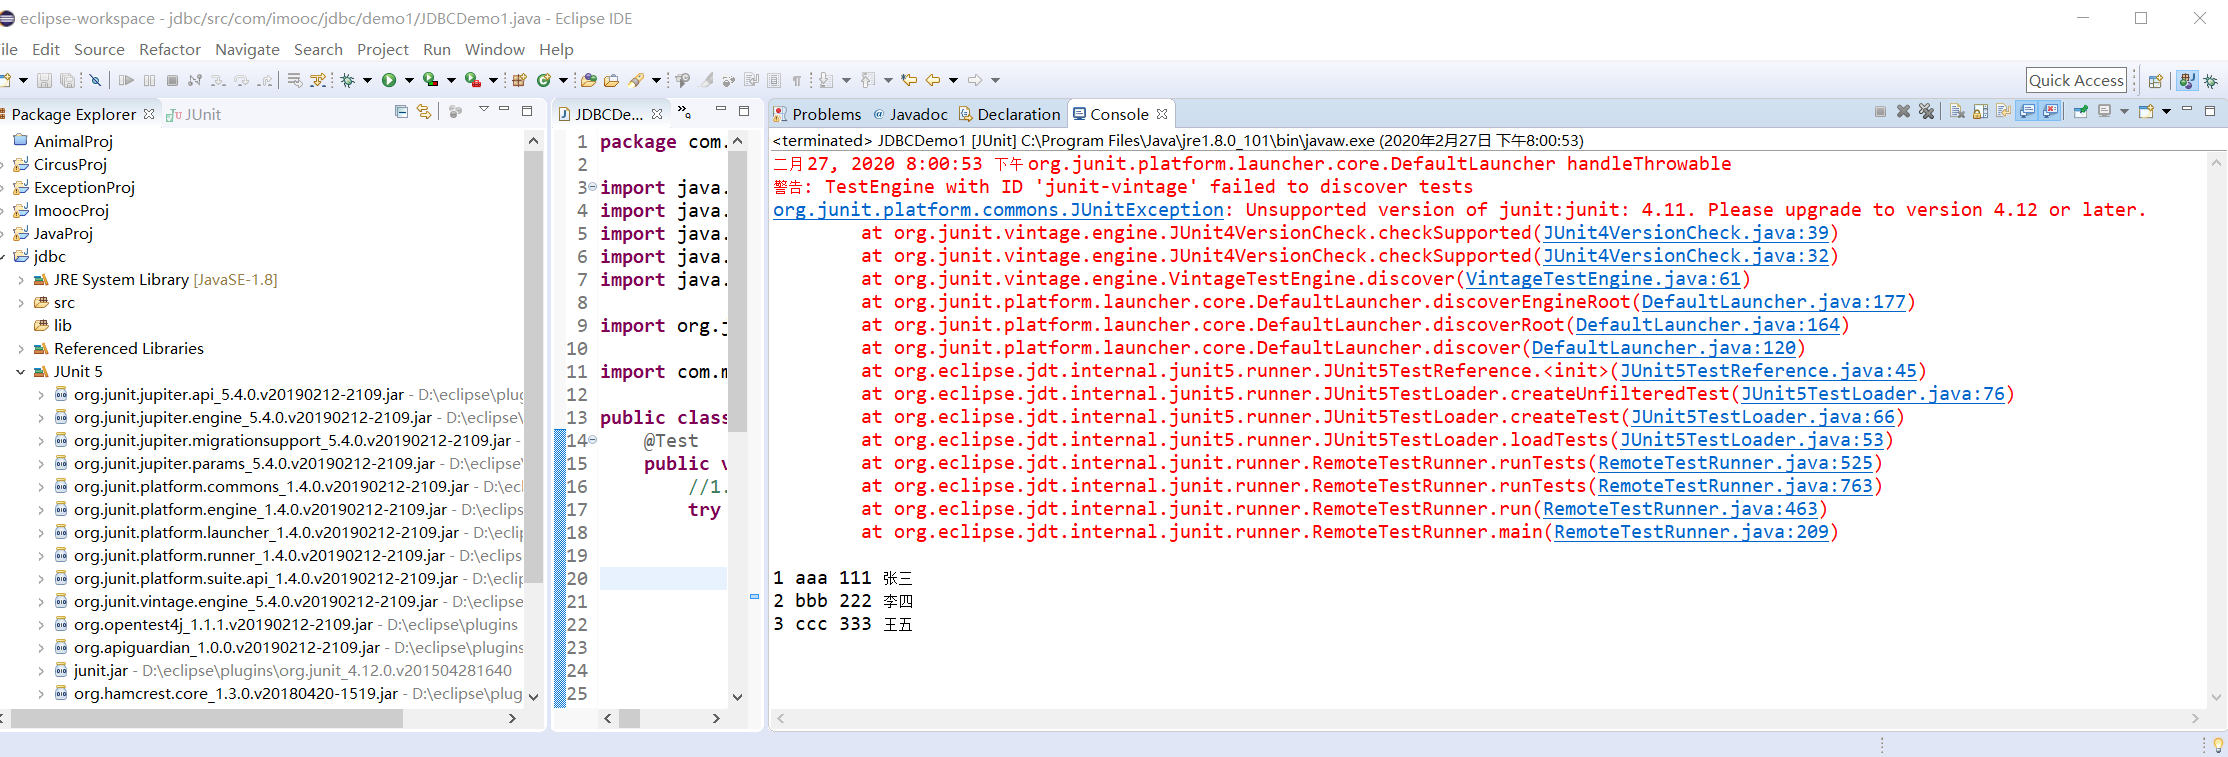The width and height of the screenshot is (2228, 757).
Task: Open Display Selected Console dropdown
Action: click(x=2124, y=111)
